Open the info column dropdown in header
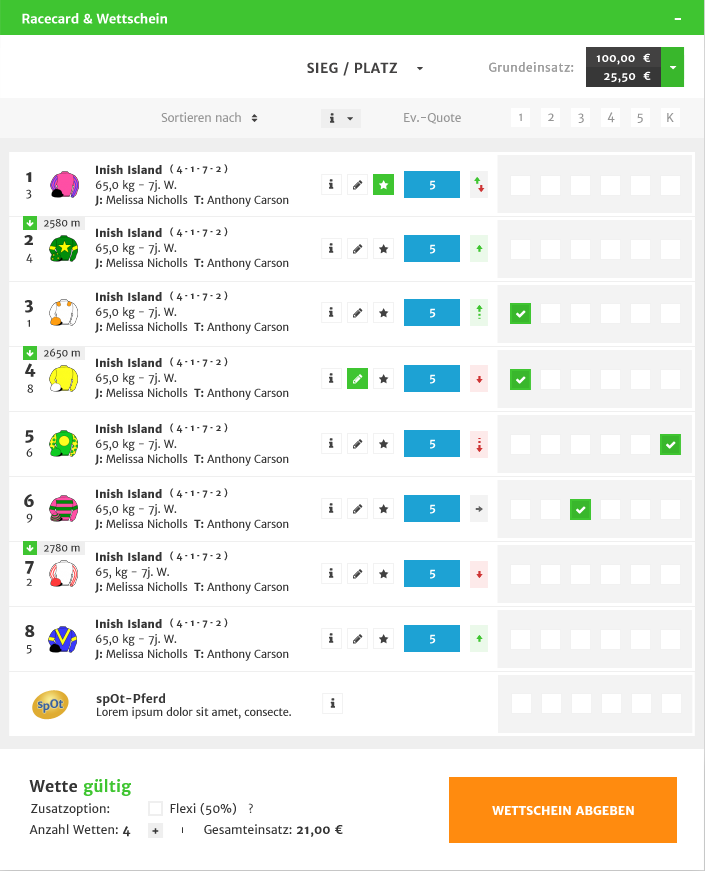Viewport: 705px width, 871px height. (341, 118)
